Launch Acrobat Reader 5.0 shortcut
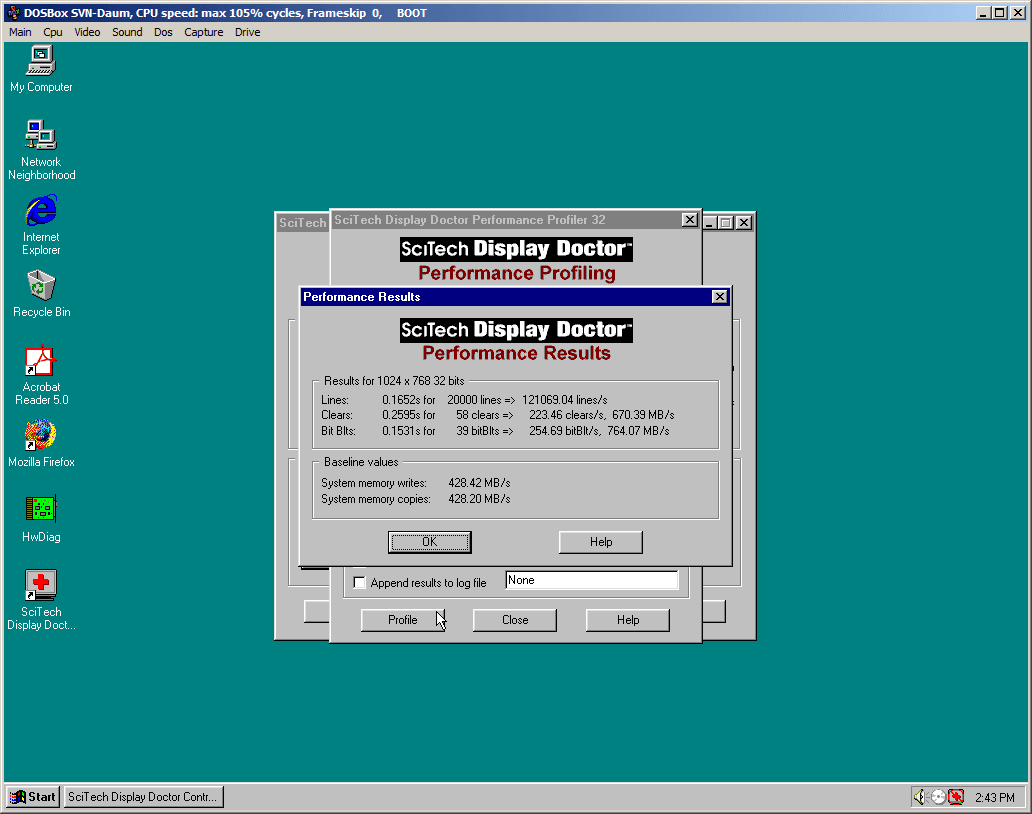1032x814 pixels. click(41, 375)
